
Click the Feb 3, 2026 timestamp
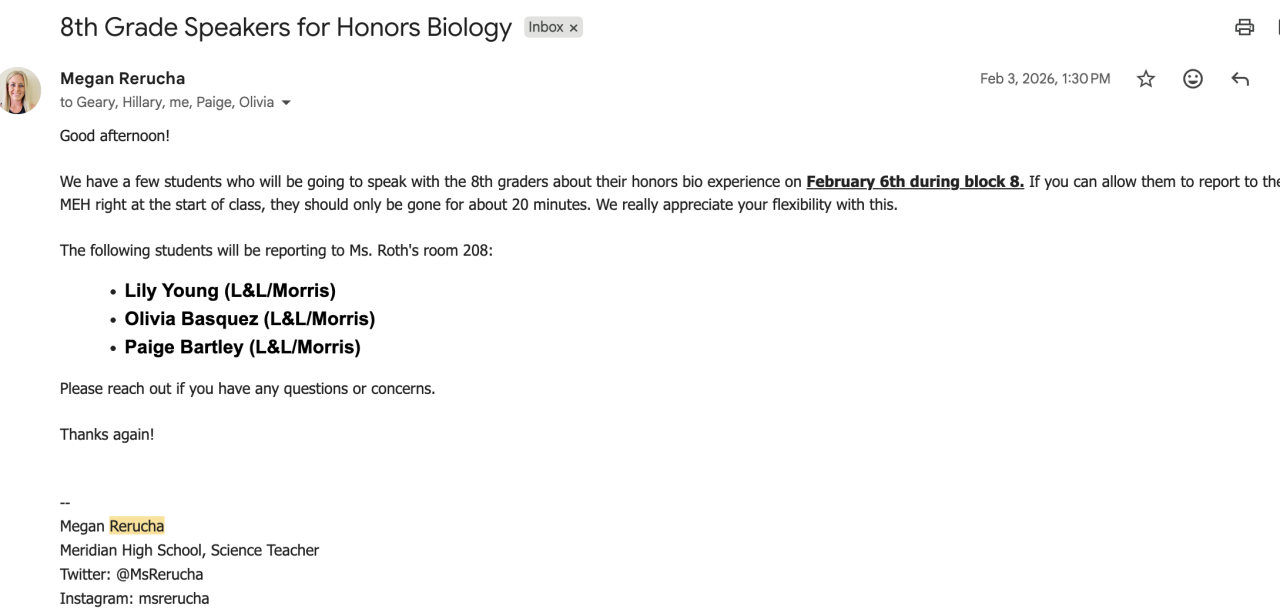pyautogui.click(x=1044, y=79)
